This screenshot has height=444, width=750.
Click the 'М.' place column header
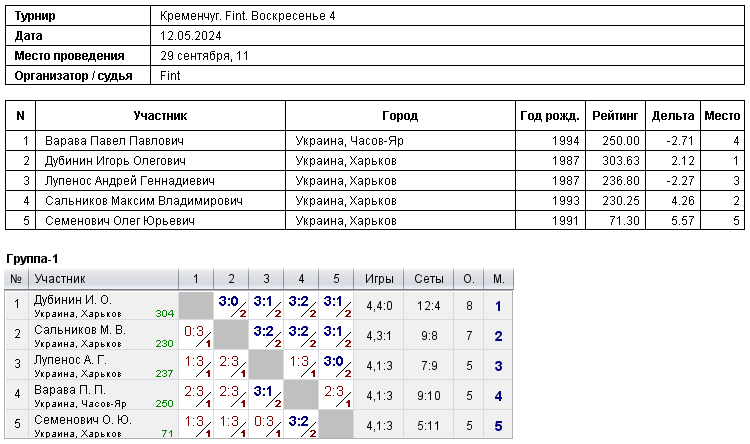[x=498, y=279]
